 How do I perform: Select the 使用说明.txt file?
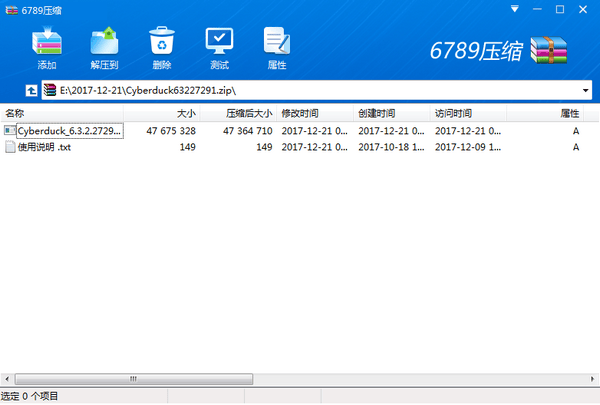(44, 147)
